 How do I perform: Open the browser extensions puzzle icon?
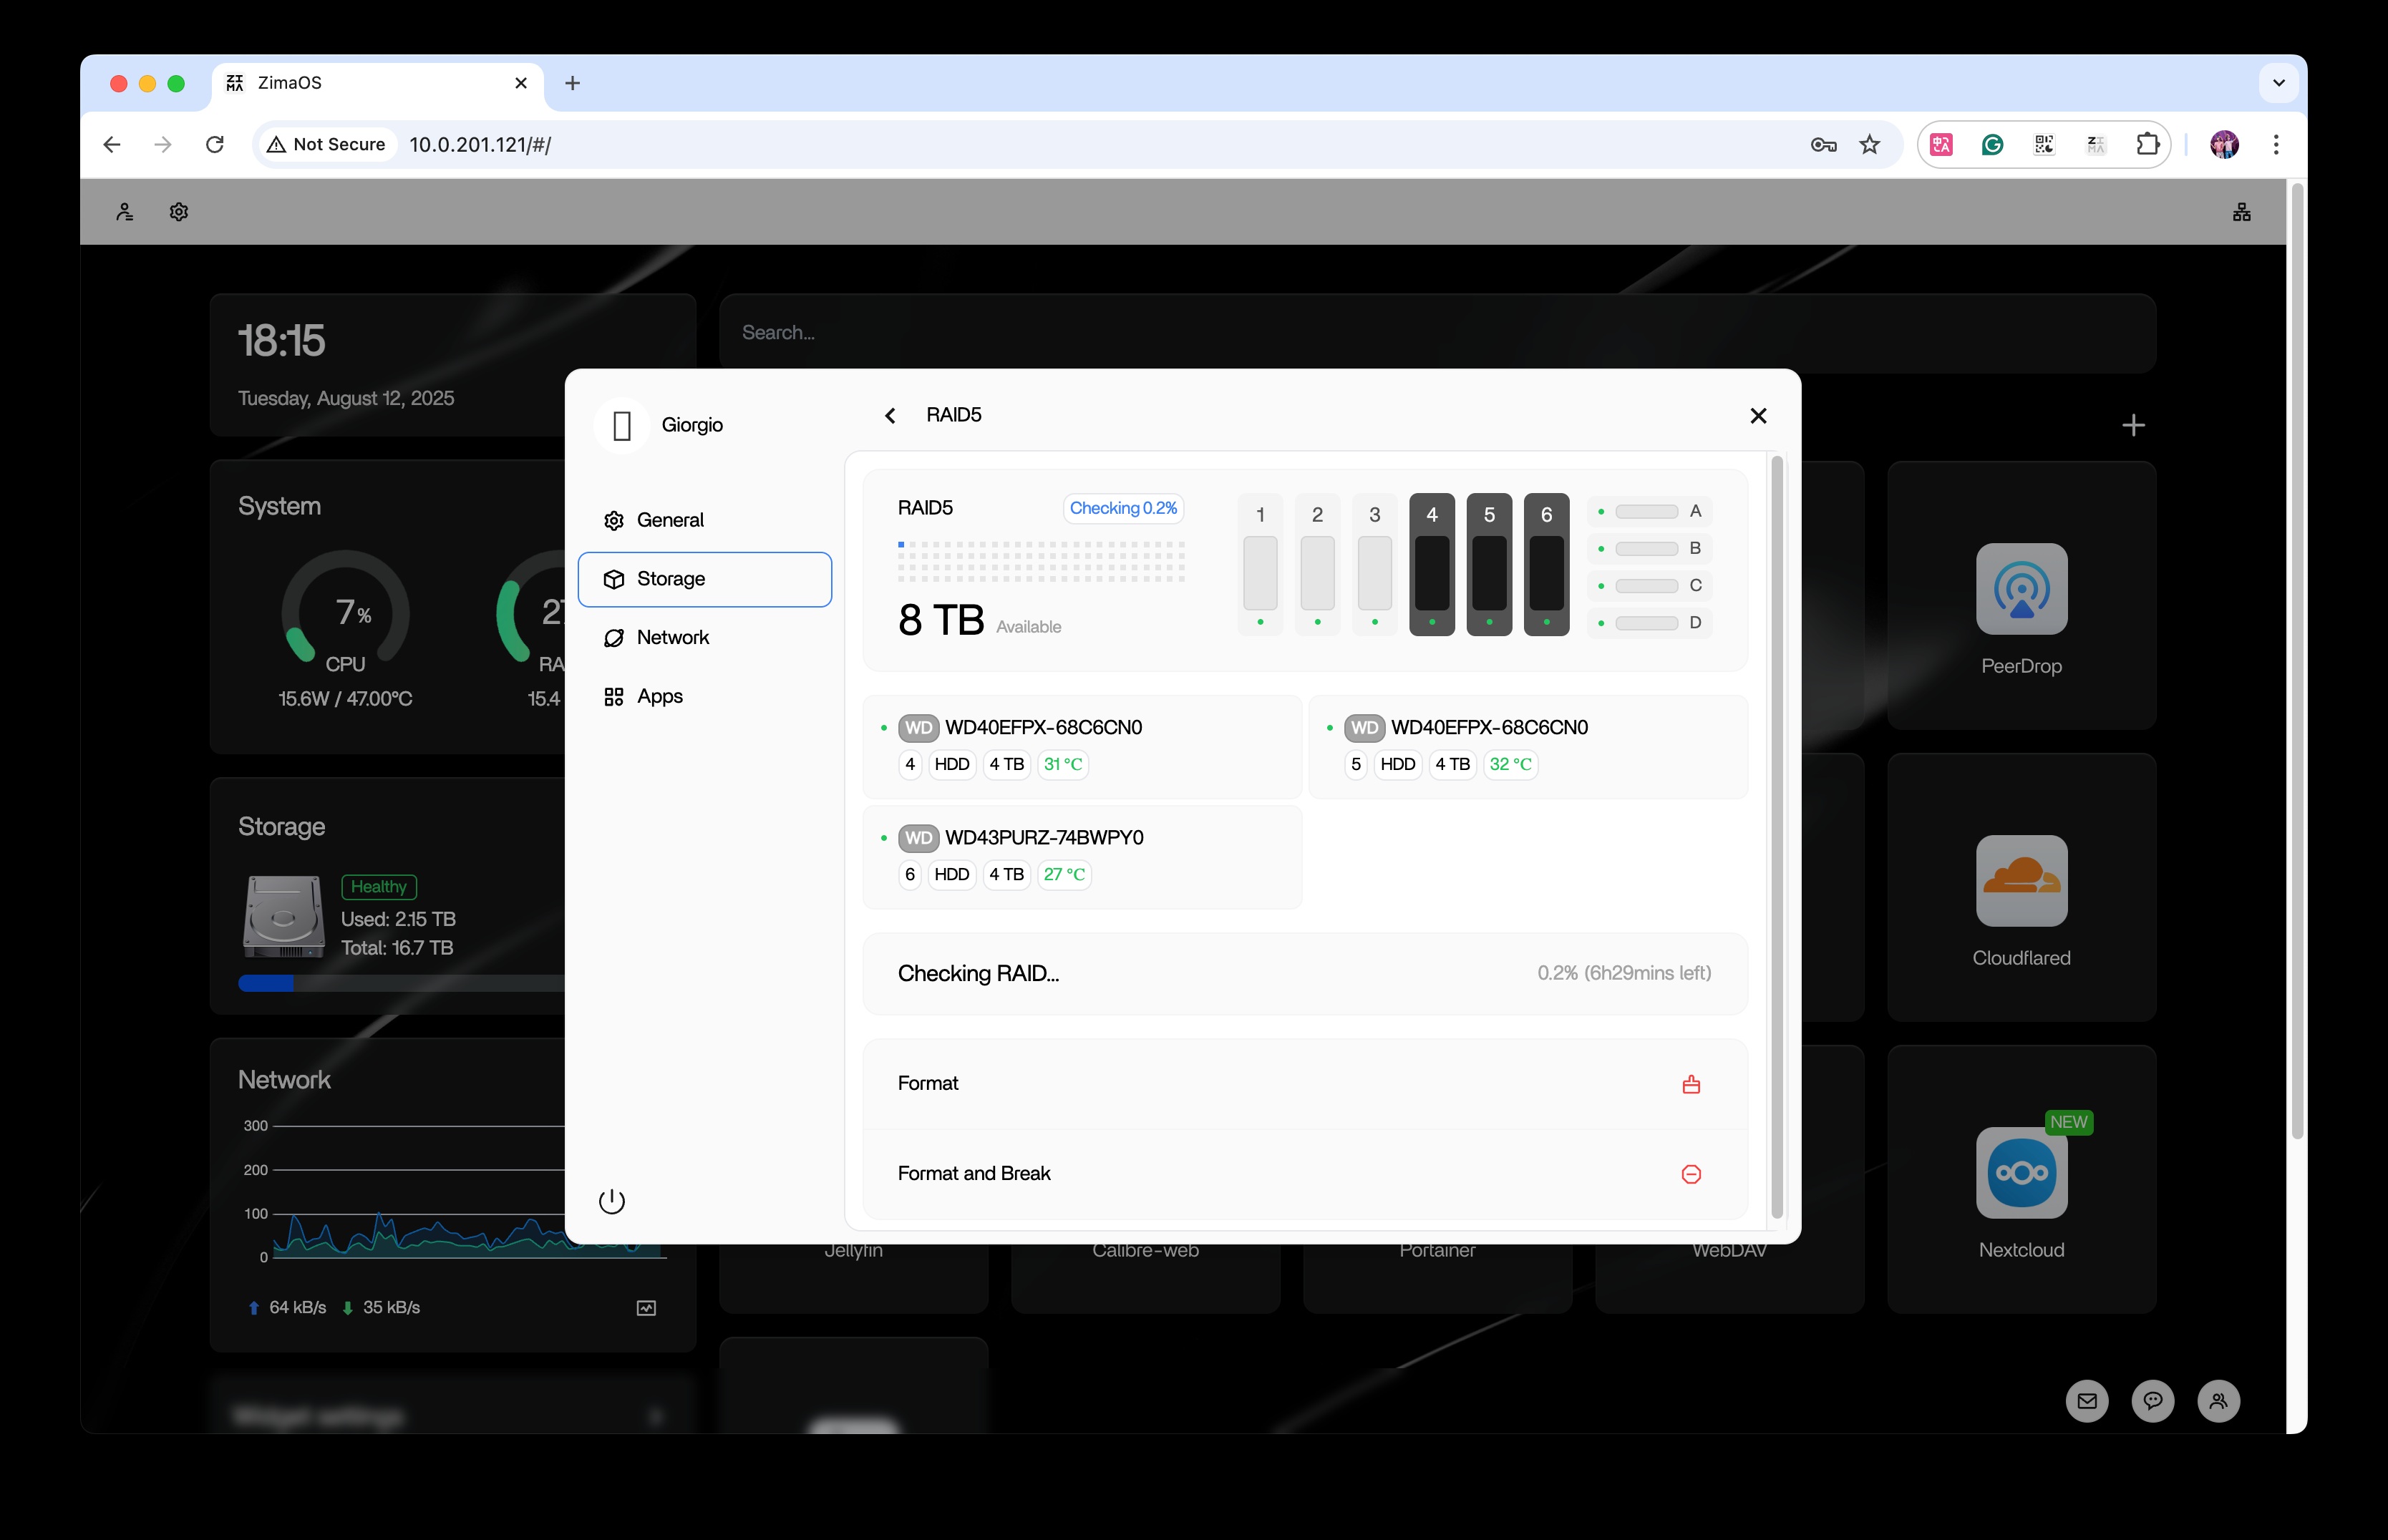[2147, 144]
